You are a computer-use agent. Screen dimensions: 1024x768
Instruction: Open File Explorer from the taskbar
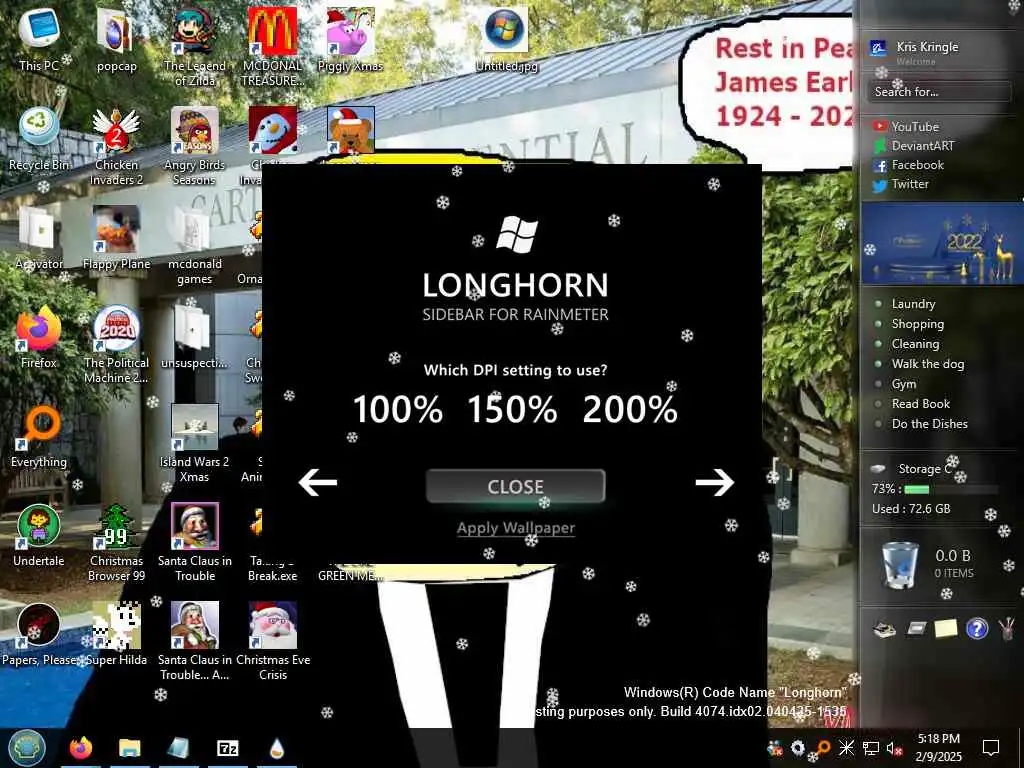pyautogui.click(x=129, y=748)
